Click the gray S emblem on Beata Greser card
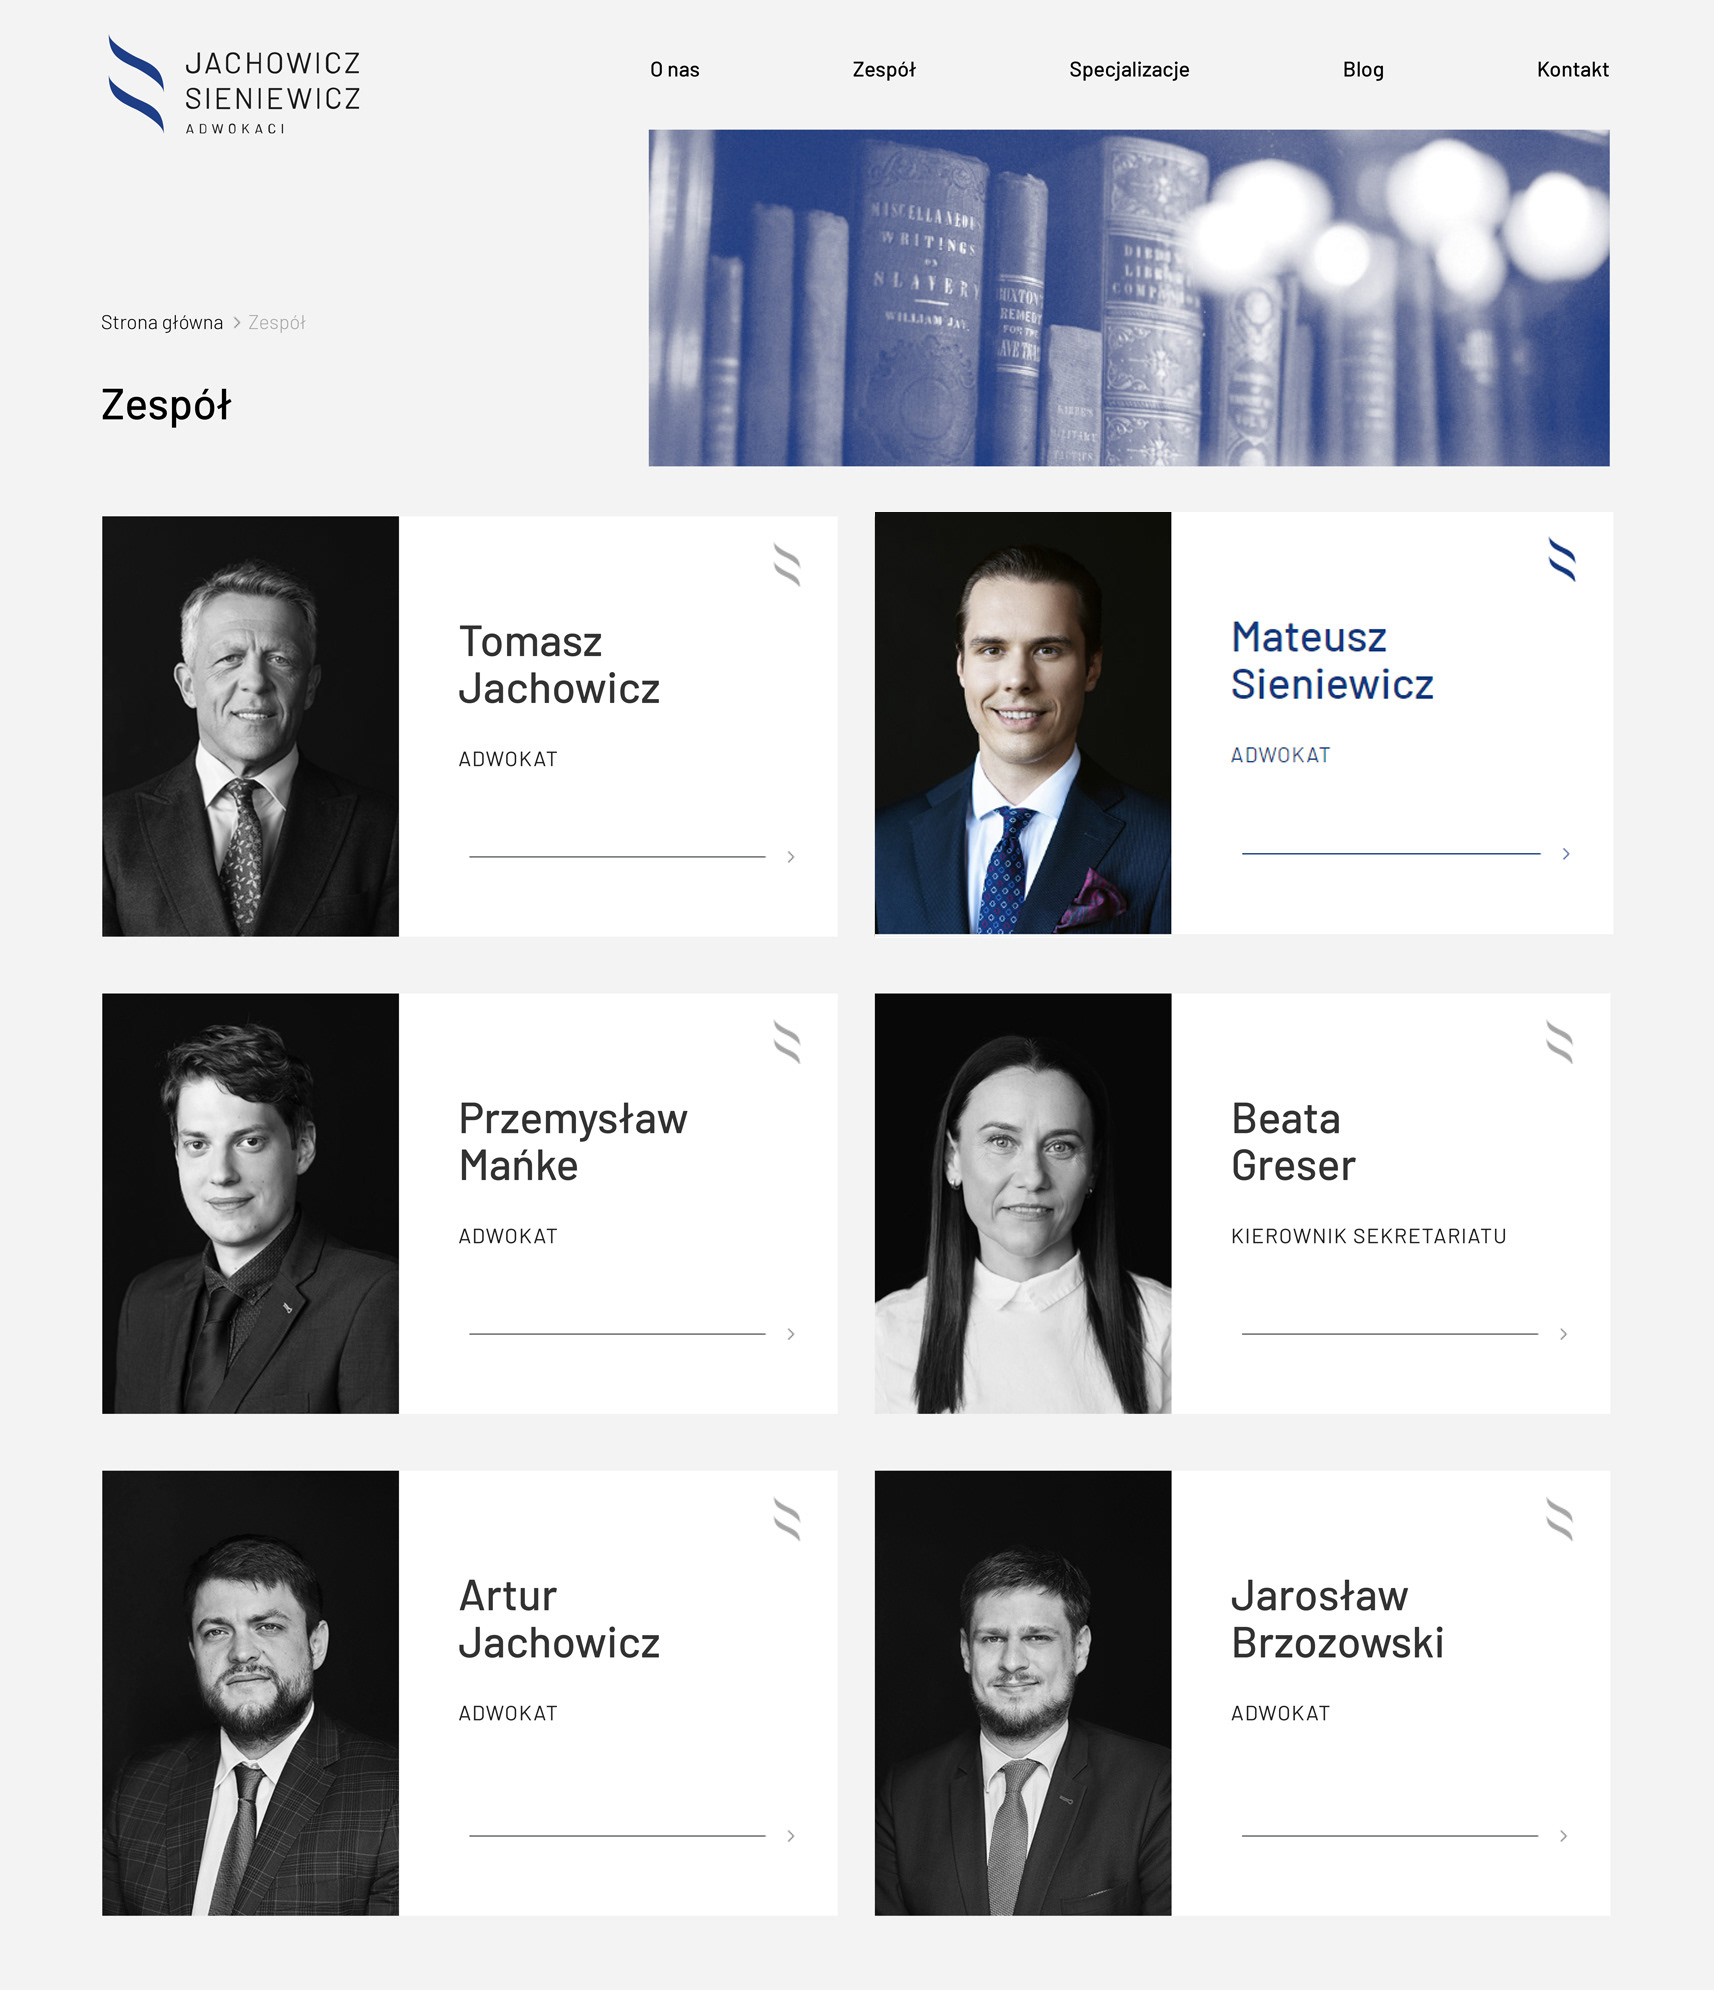Viewport: 1714px width, 1990px height. click(1559, 1042)
